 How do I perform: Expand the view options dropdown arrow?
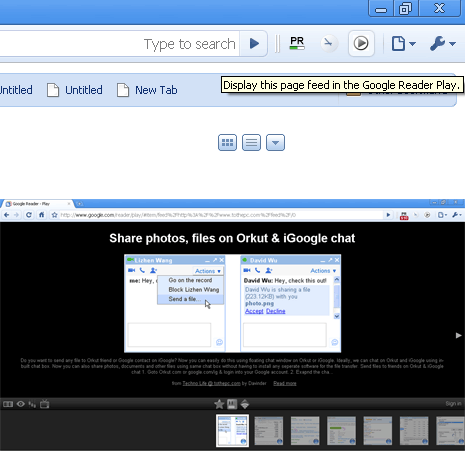click(275, 143)
